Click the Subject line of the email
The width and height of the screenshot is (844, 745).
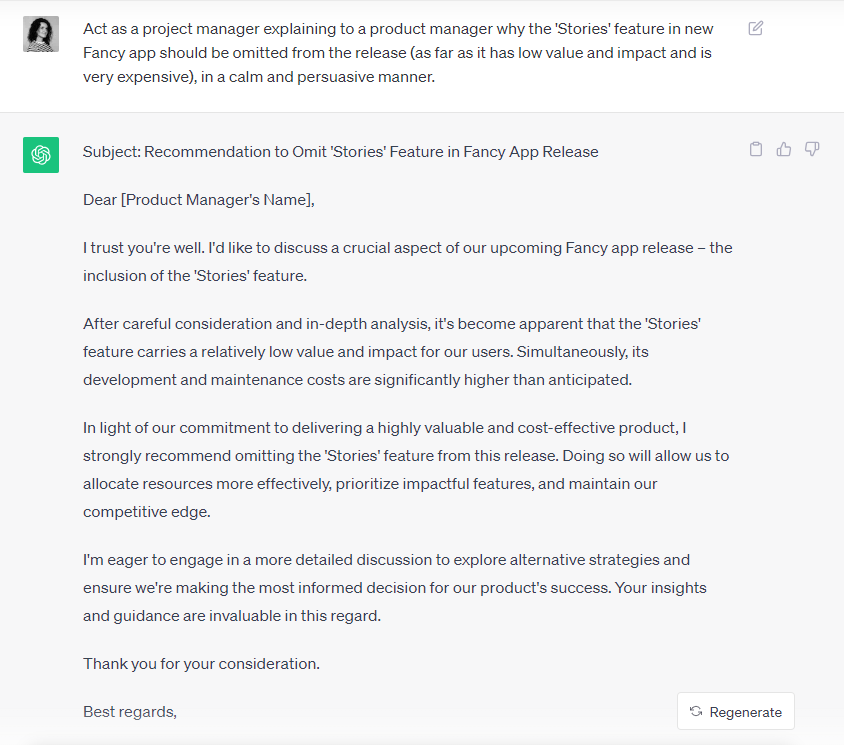click(340, 152)
